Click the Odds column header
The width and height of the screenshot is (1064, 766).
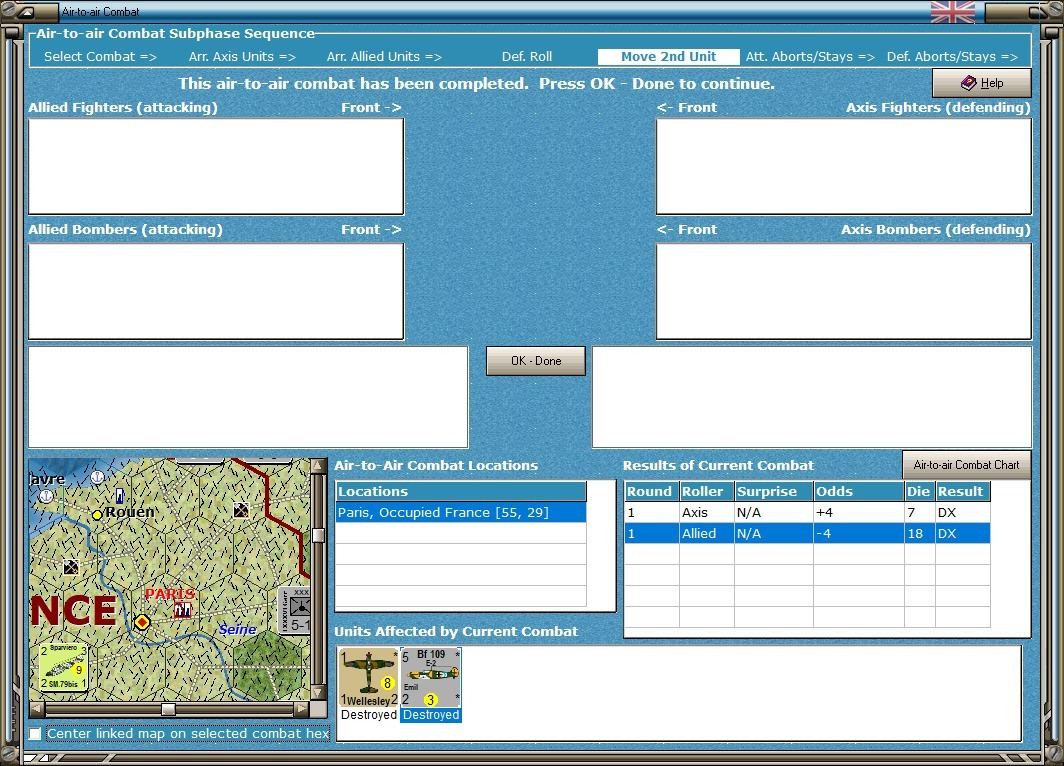tap(858, 491)
